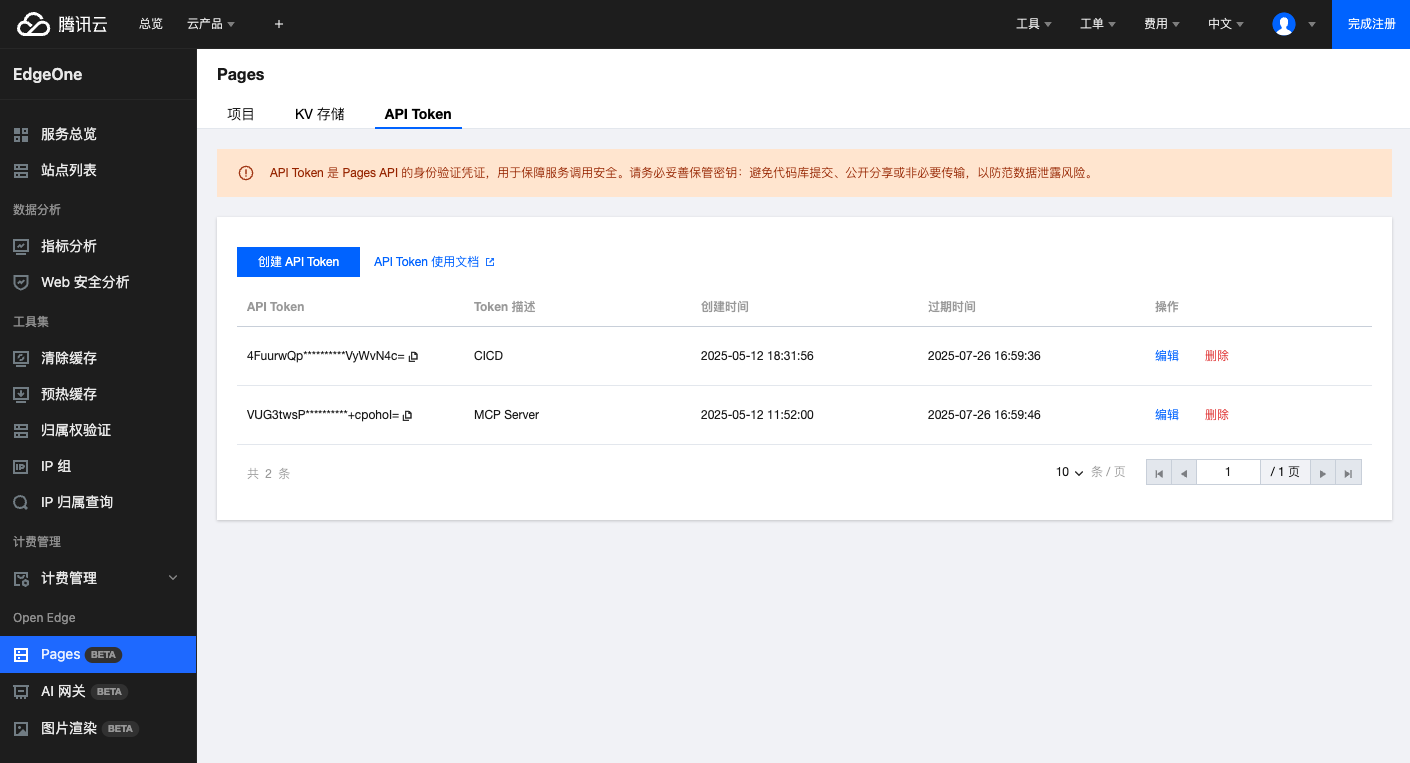
Task: Open 站点列表 sidebar icon
Action: pyautogui.click(x=21, y=170)
